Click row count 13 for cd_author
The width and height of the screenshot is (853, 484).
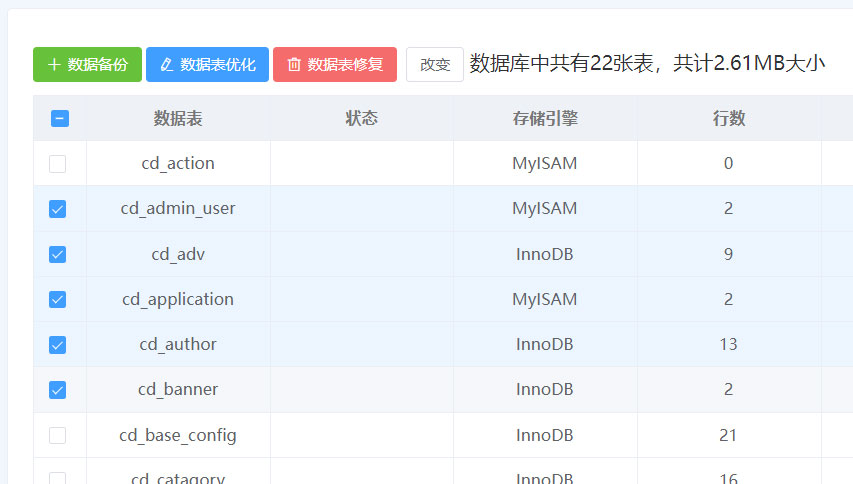pyautogui.click(x=728, y=345)
